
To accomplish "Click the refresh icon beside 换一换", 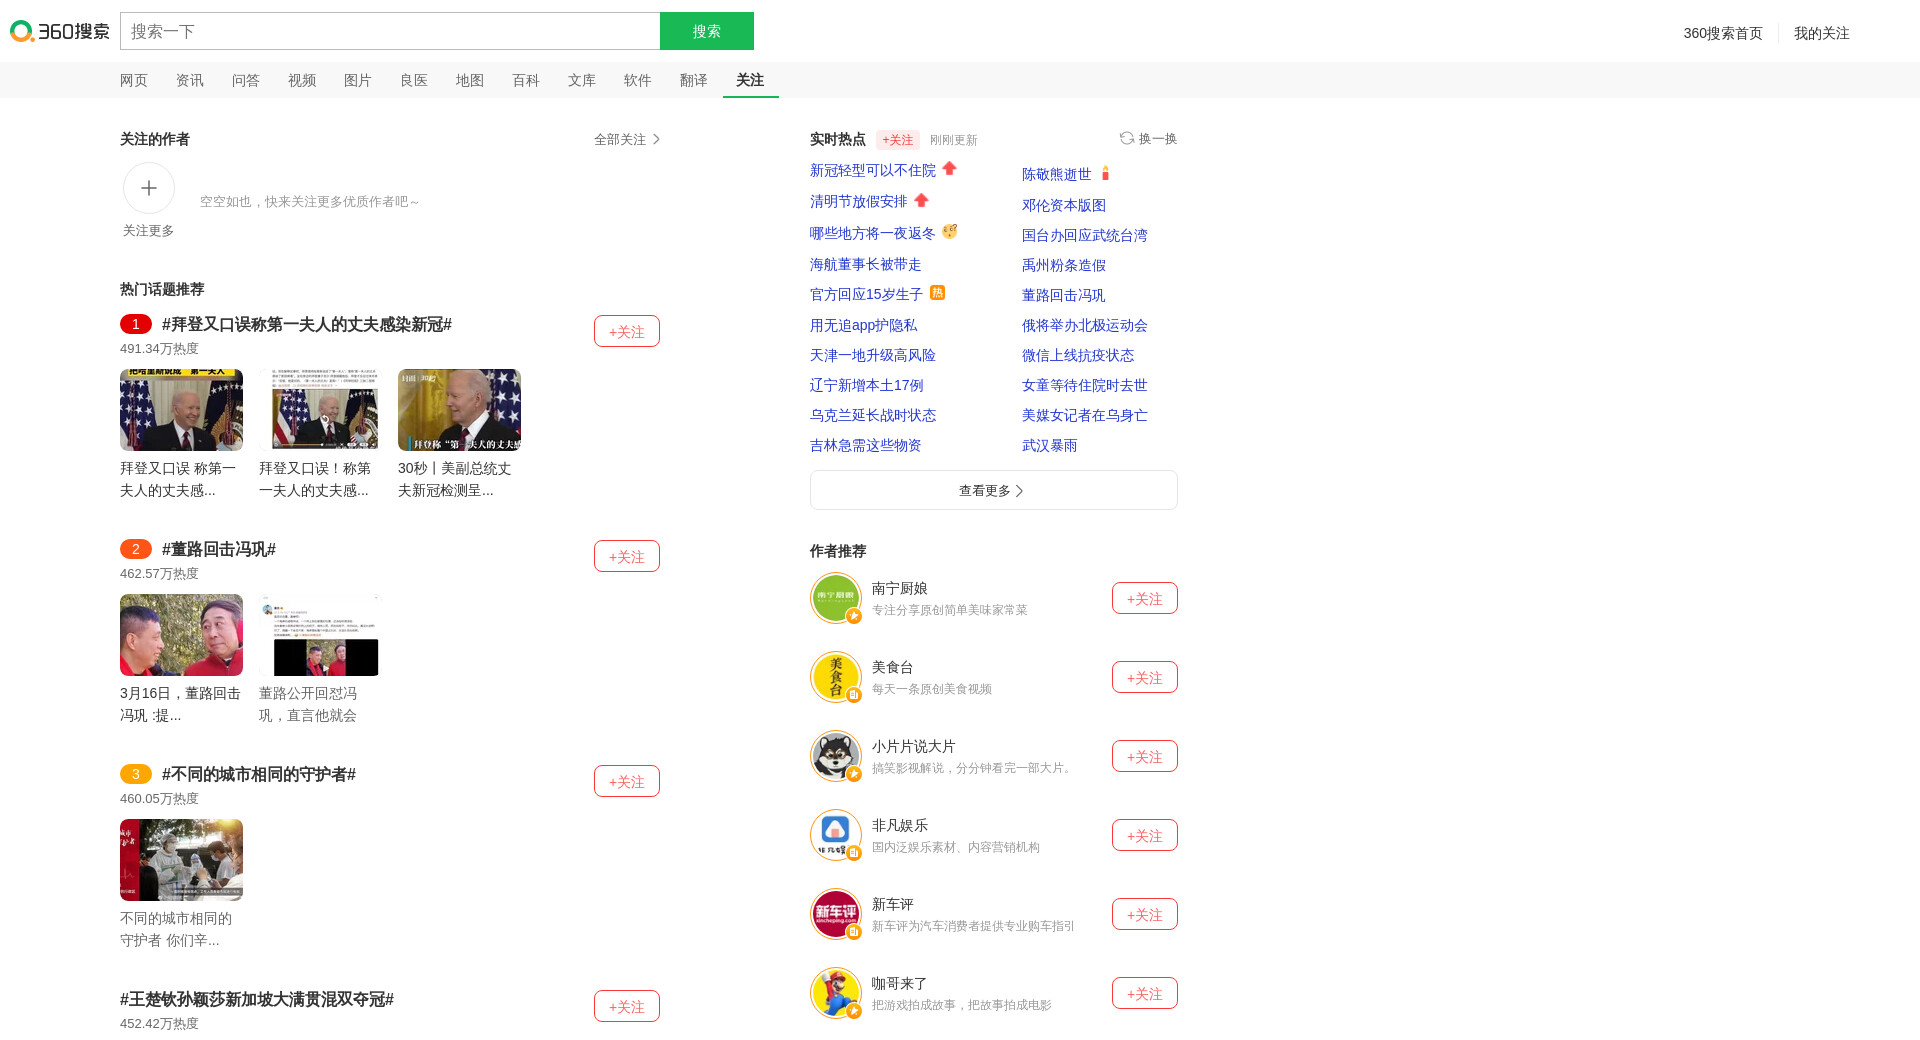I will (x=1127, y=138).
